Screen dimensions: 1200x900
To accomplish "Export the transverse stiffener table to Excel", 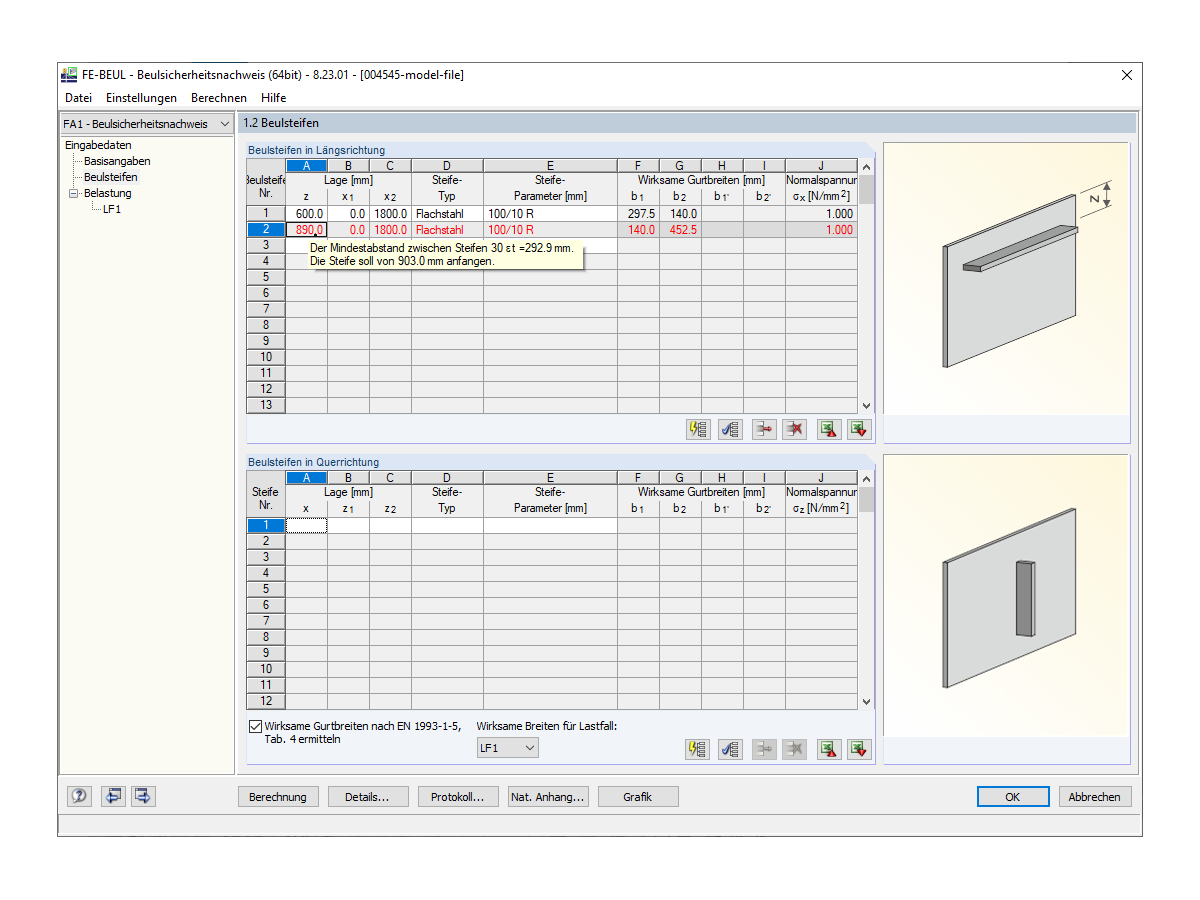I will click(858, 749).
